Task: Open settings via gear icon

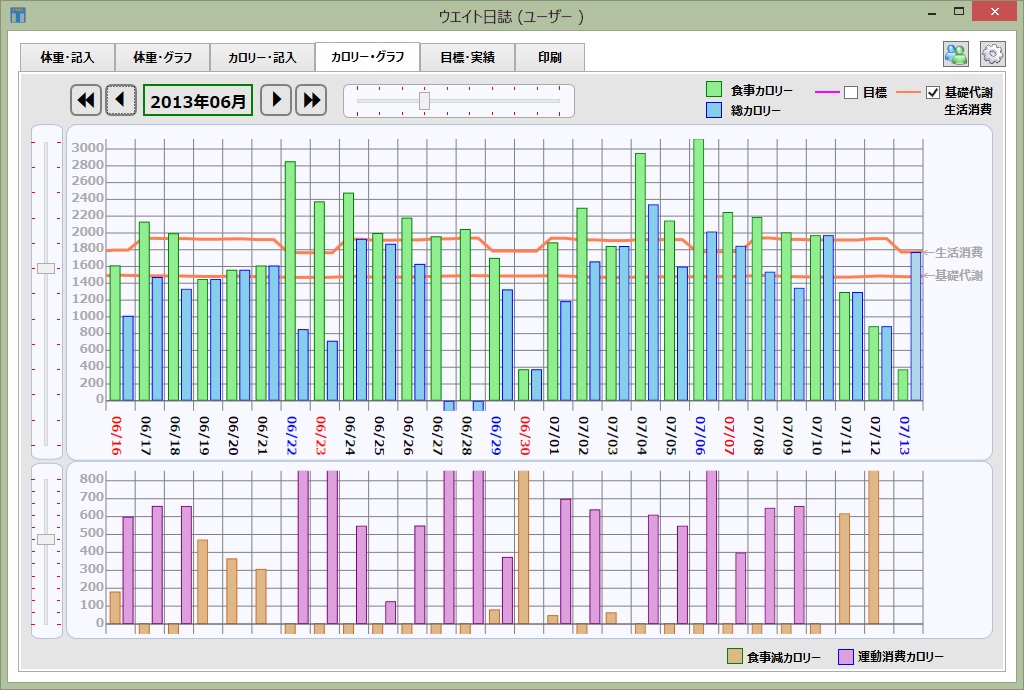Action: click(x=993, y=54)
